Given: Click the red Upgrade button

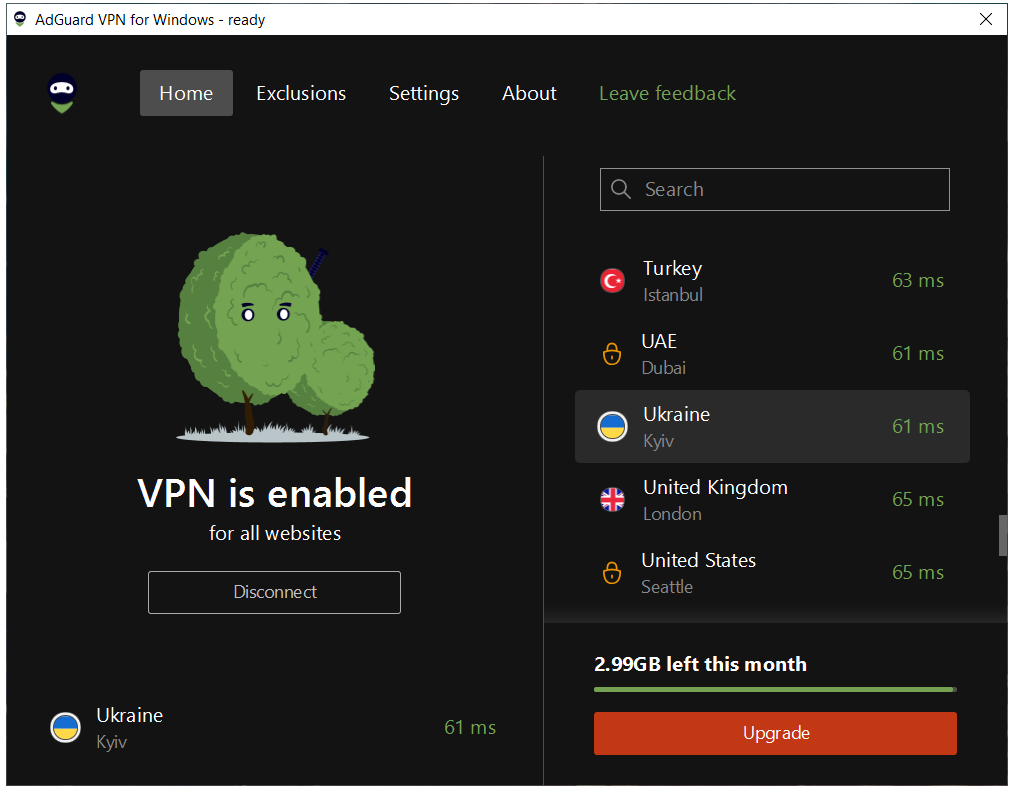Looking at the screenshot, I should (x=775, y=733).
